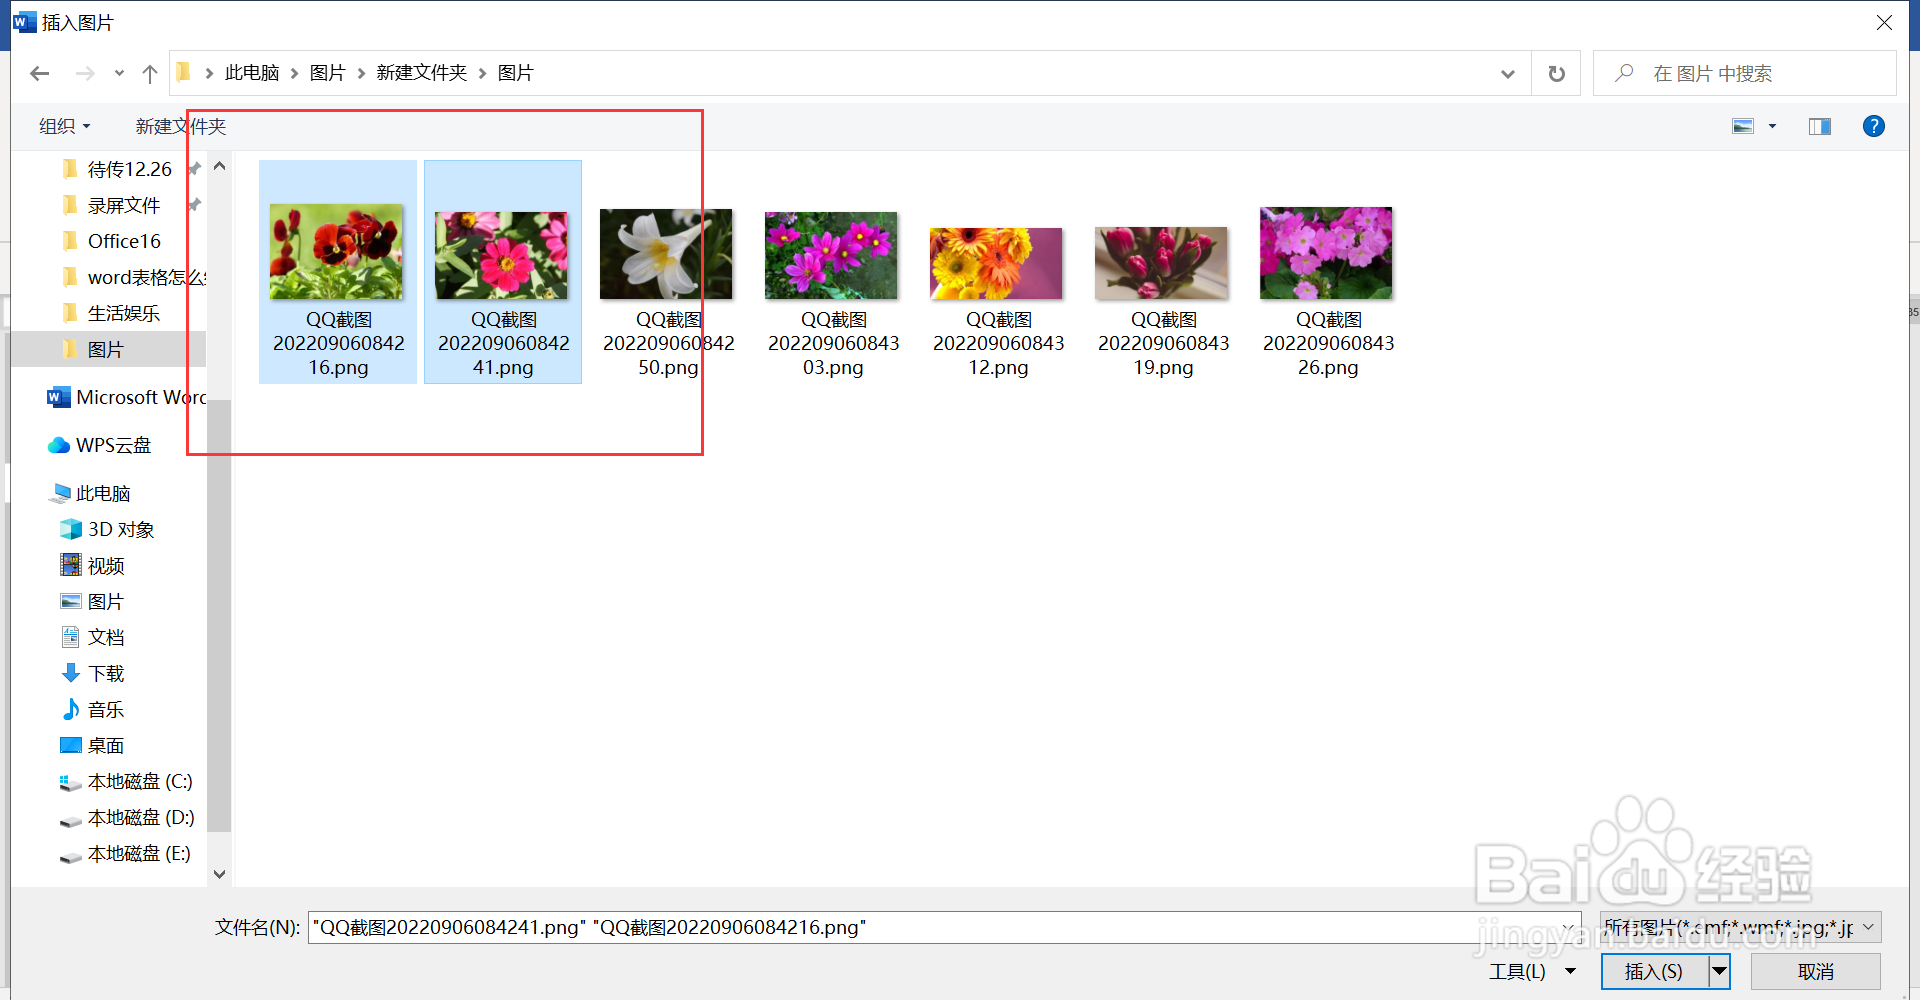
Task: Go forward with the right arrow
Action: pyautogui.click(x=85, y=73)
